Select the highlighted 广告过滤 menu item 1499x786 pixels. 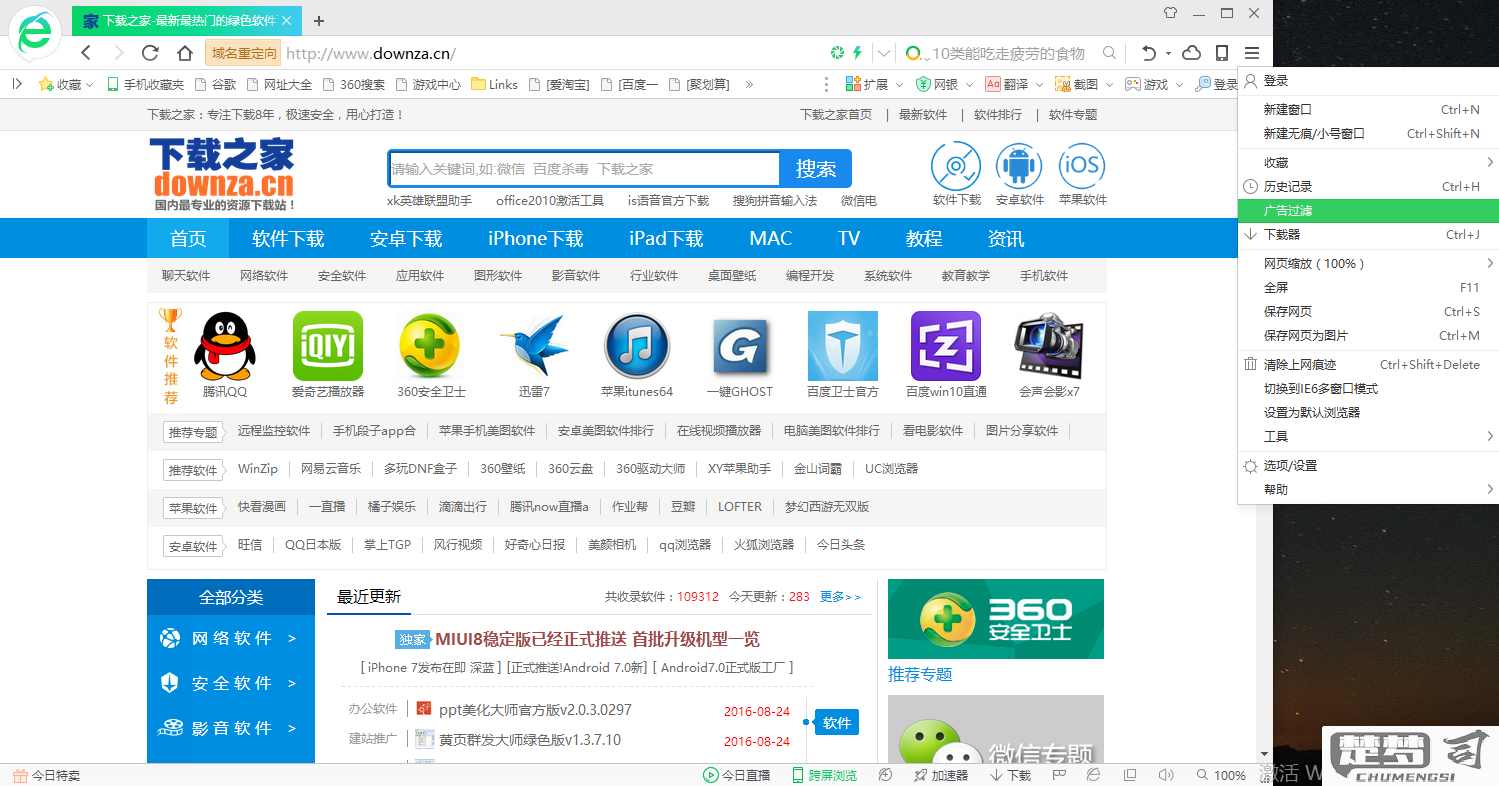1368,211
